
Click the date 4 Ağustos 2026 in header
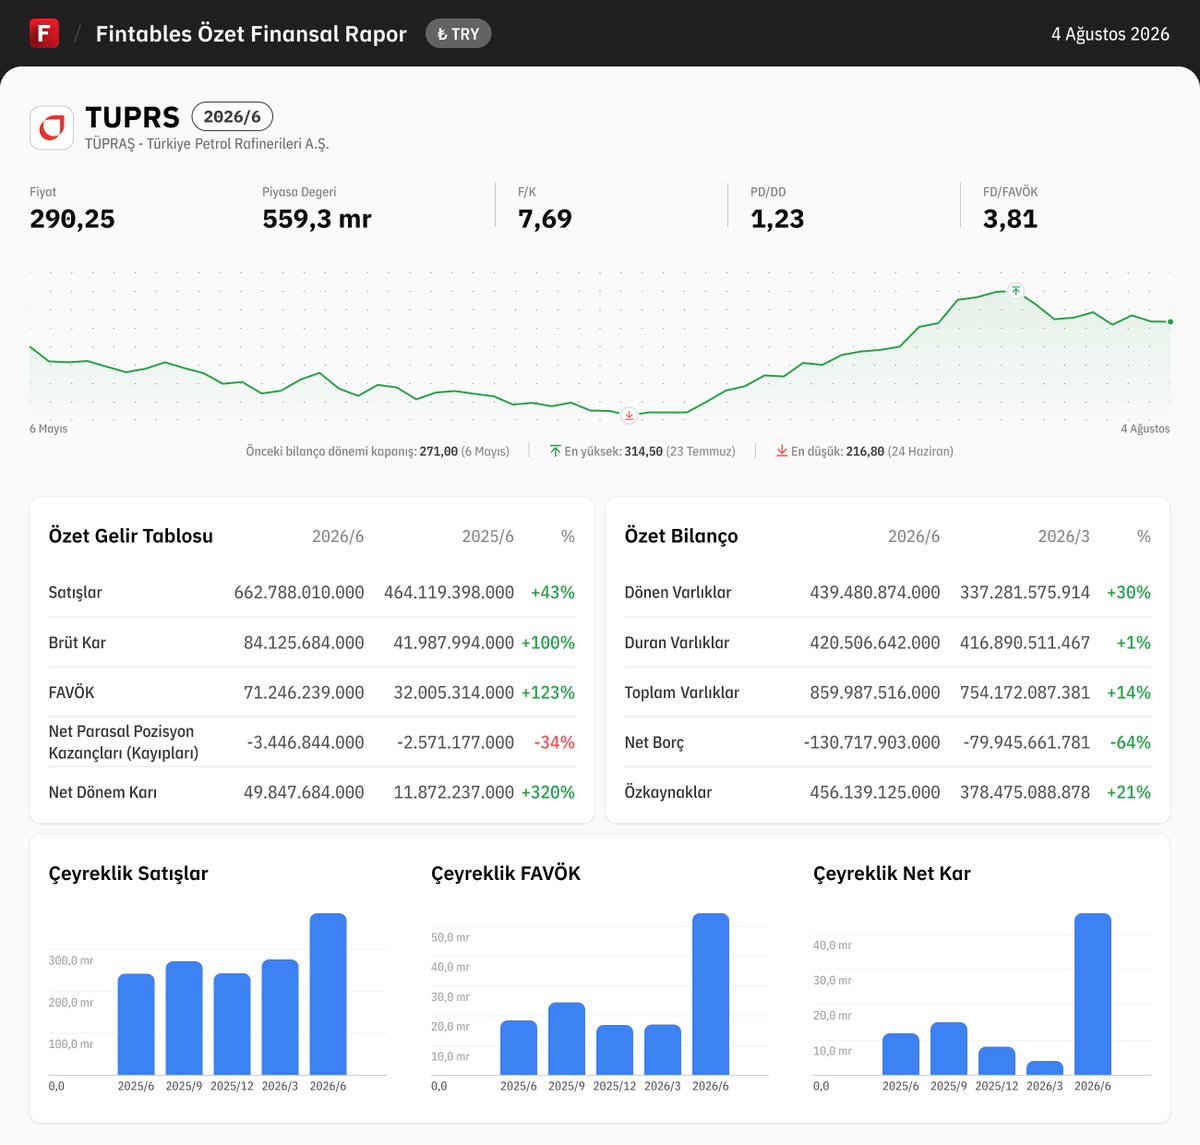point(1110,34)
